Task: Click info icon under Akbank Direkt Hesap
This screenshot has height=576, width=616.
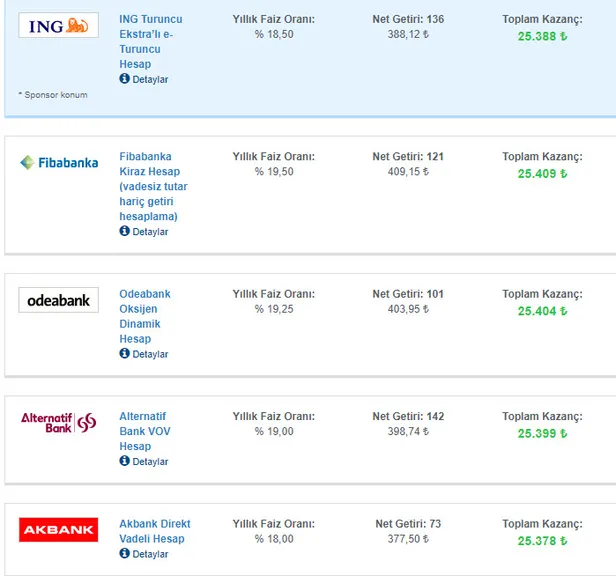Action: click(125, 554)
